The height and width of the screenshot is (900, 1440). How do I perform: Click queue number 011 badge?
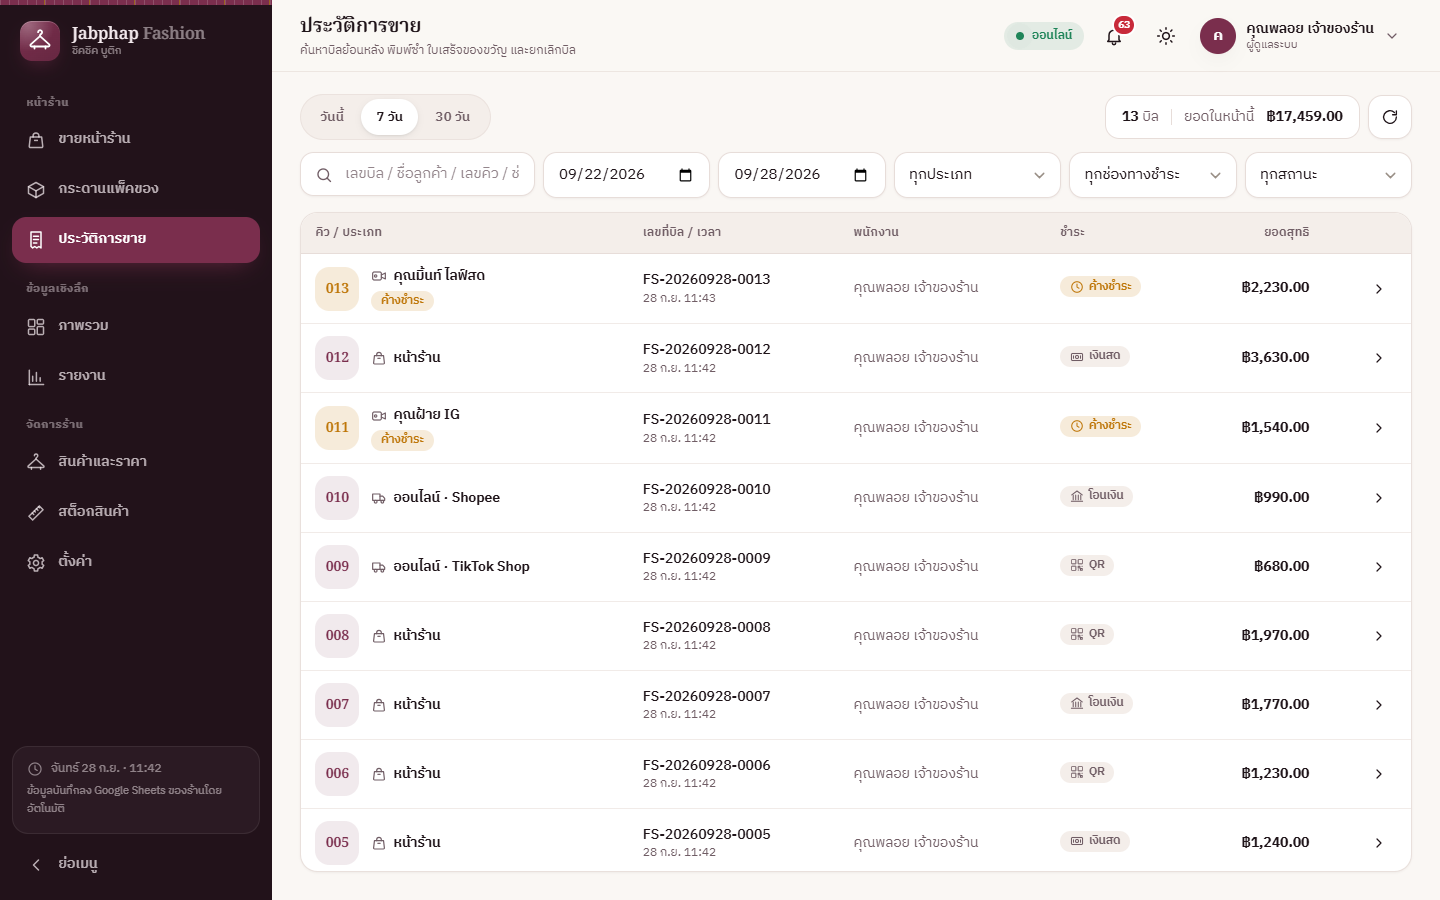(x=337, y=428)
